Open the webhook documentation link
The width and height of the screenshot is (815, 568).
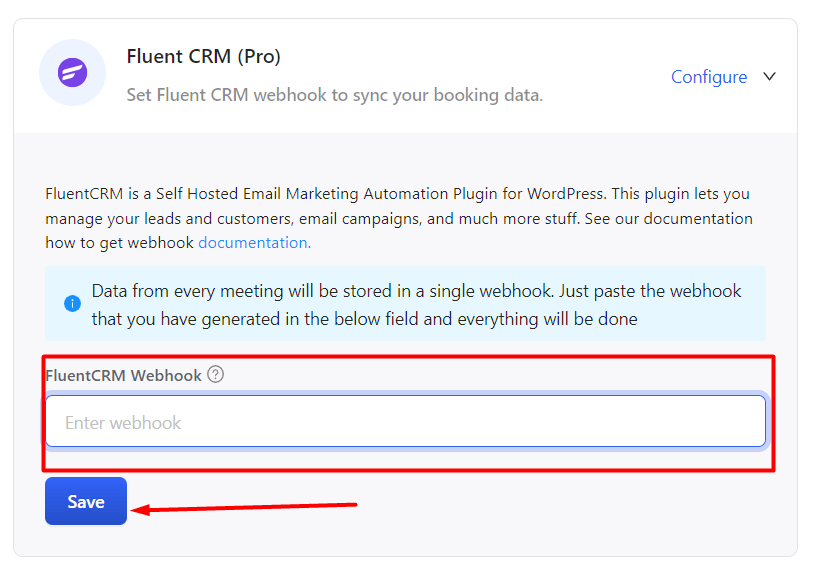[255, 243]
